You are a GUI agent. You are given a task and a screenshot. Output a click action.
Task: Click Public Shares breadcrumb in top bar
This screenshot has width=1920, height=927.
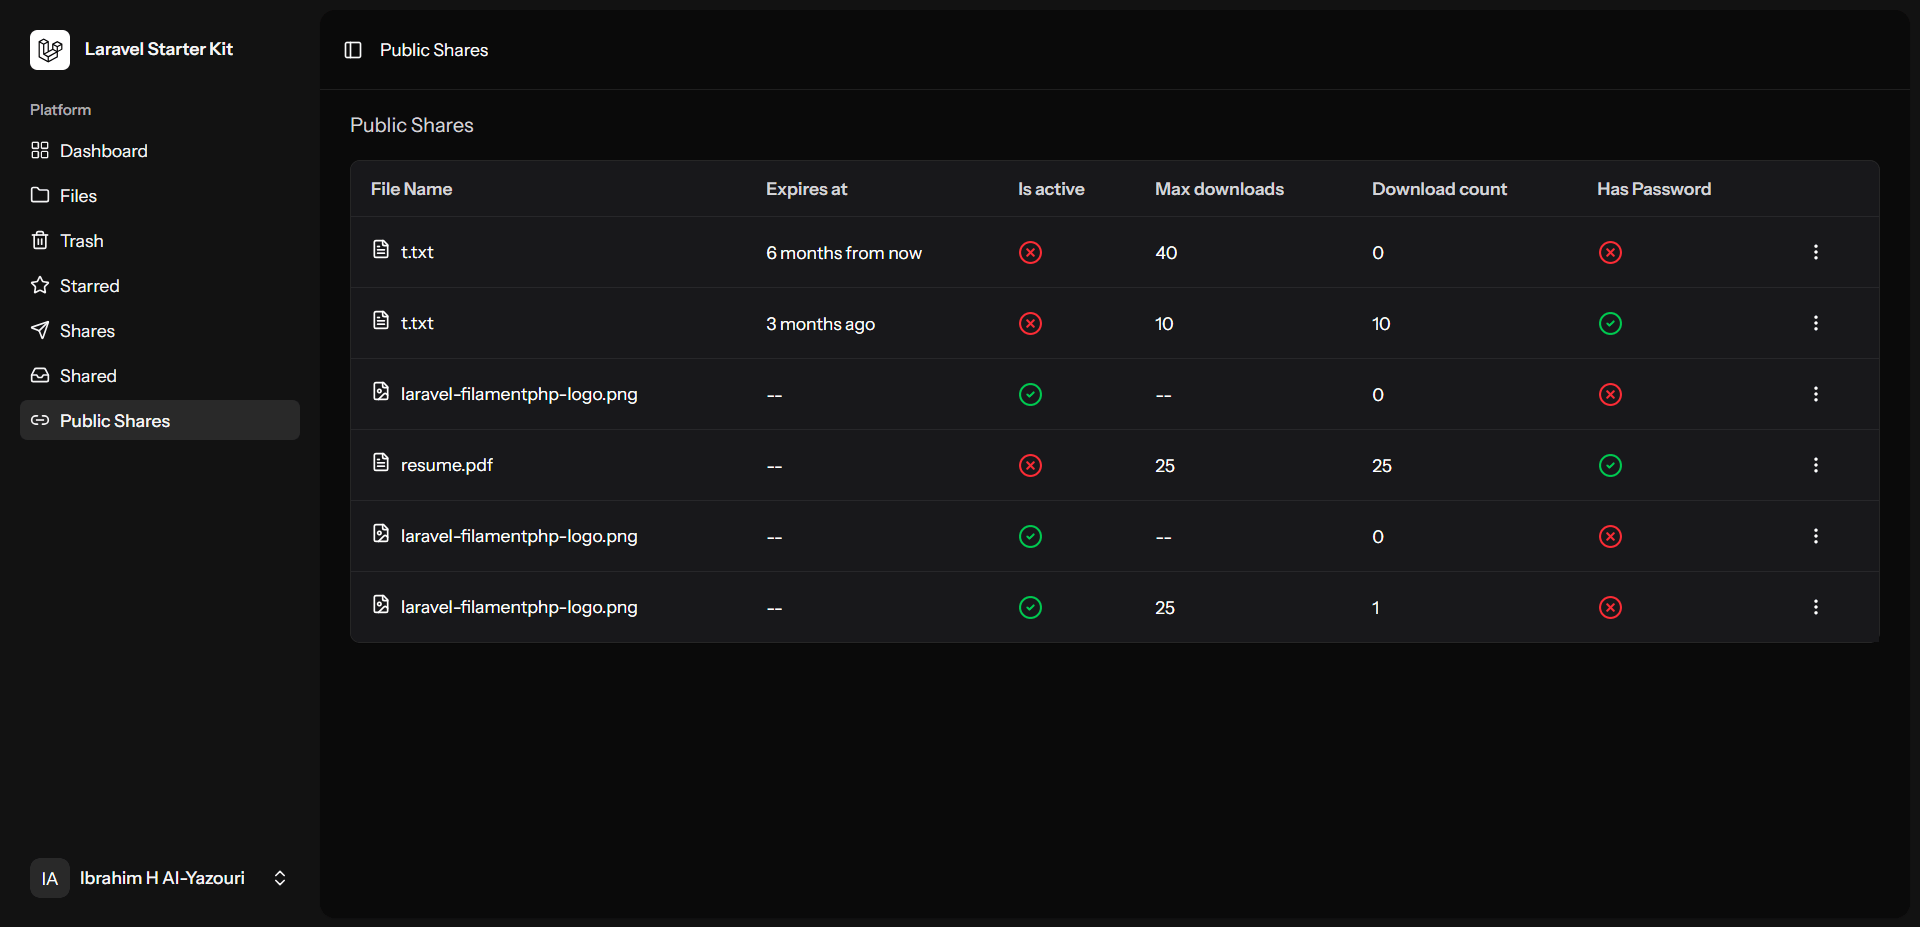434,50
